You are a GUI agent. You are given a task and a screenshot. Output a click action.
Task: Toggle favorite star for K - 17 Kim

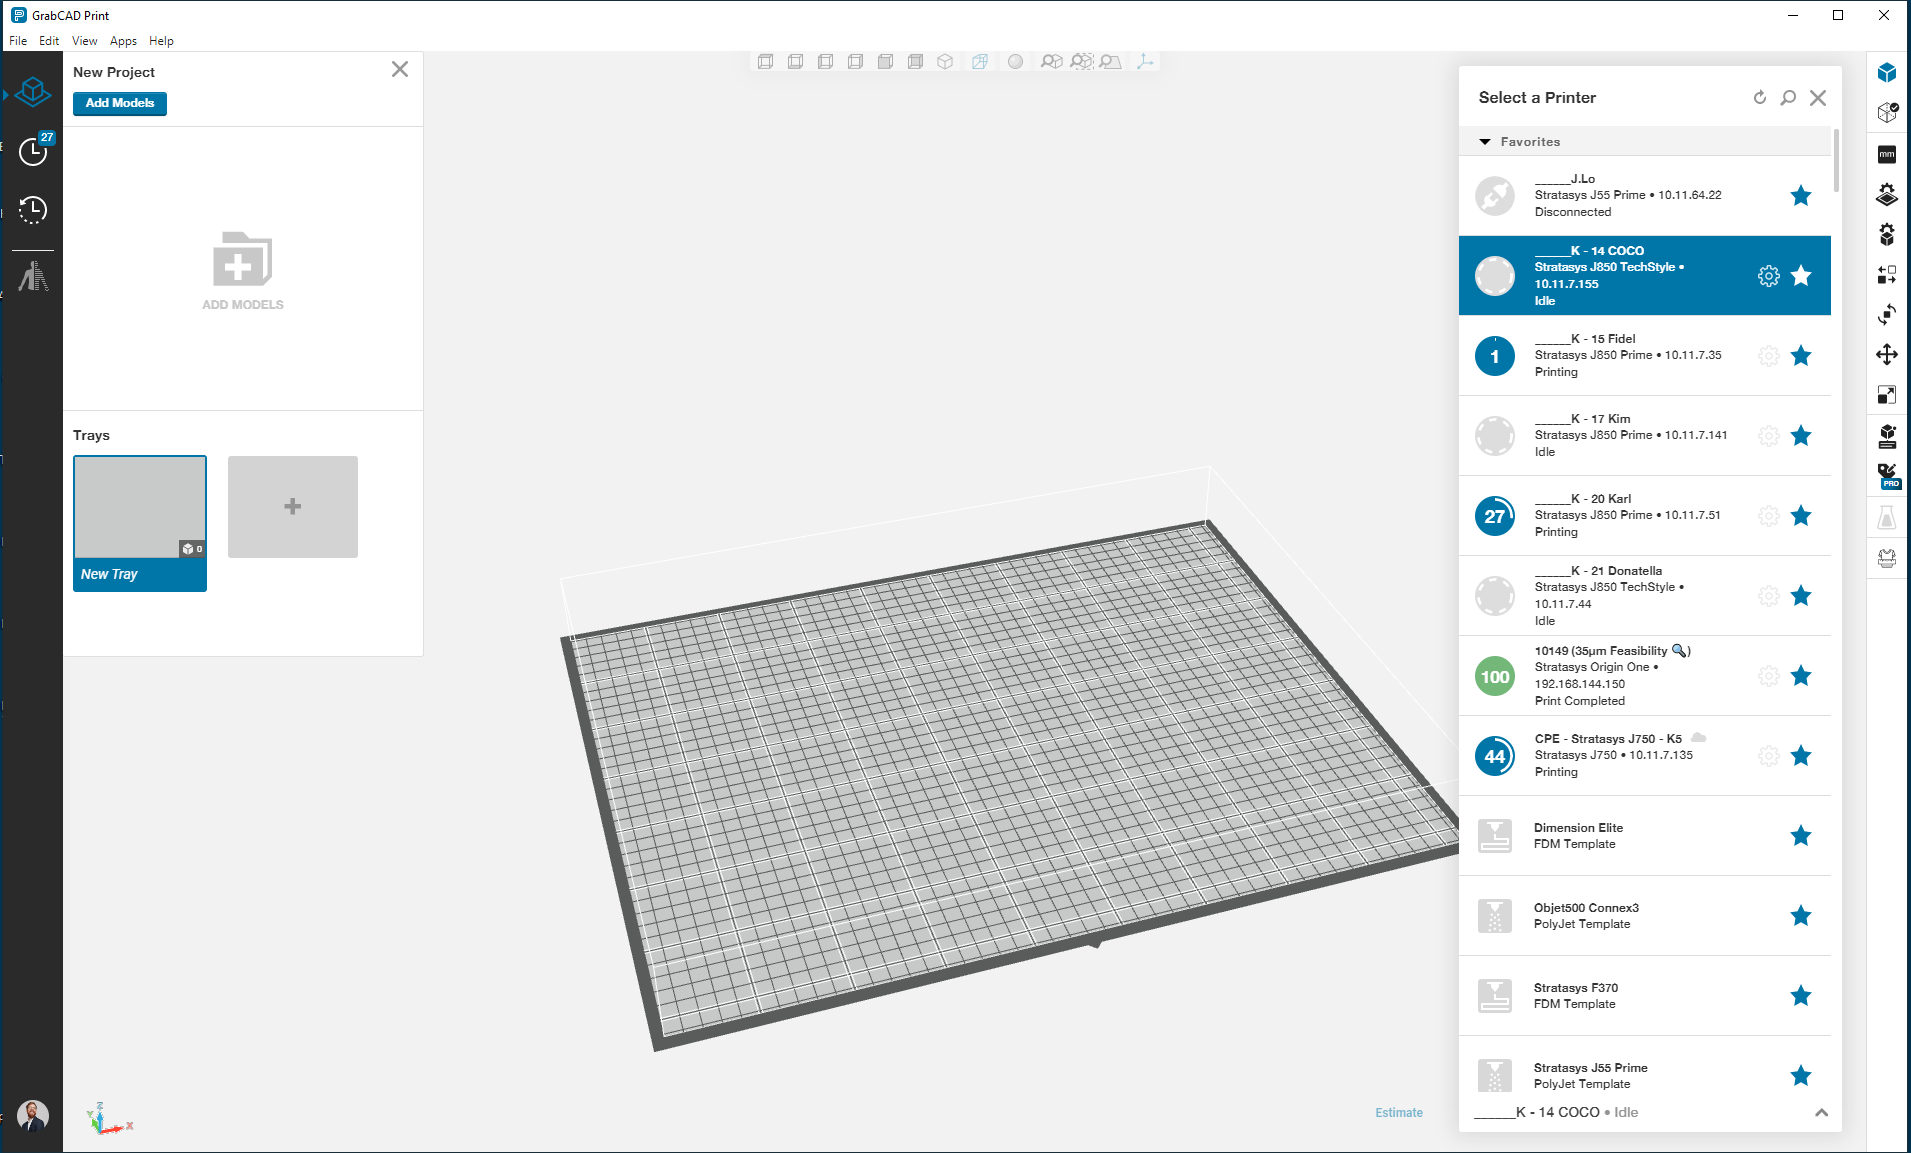point(1800,436)
